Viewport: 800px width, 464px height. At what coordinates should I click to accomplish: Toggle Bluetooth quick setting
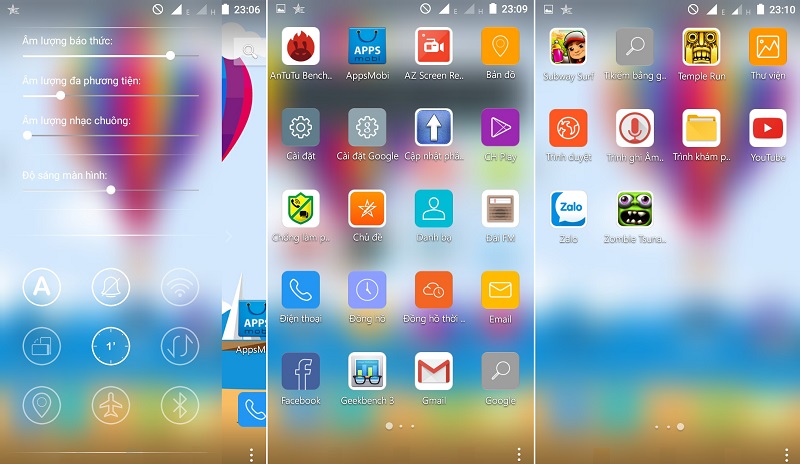pos(180,405)
